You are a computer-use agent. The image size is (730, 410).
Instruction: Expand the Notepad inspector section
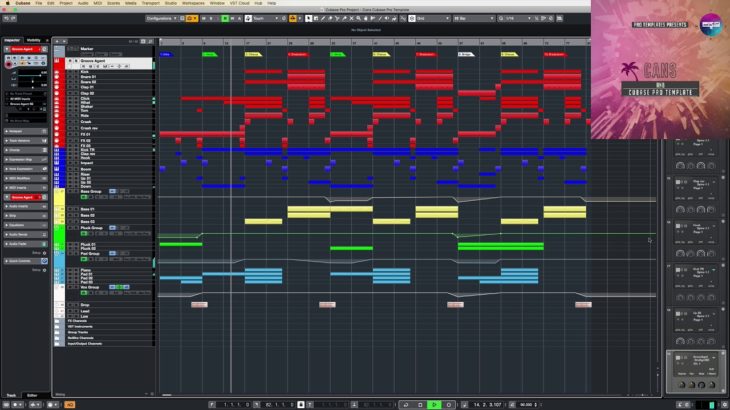[26, 131]
